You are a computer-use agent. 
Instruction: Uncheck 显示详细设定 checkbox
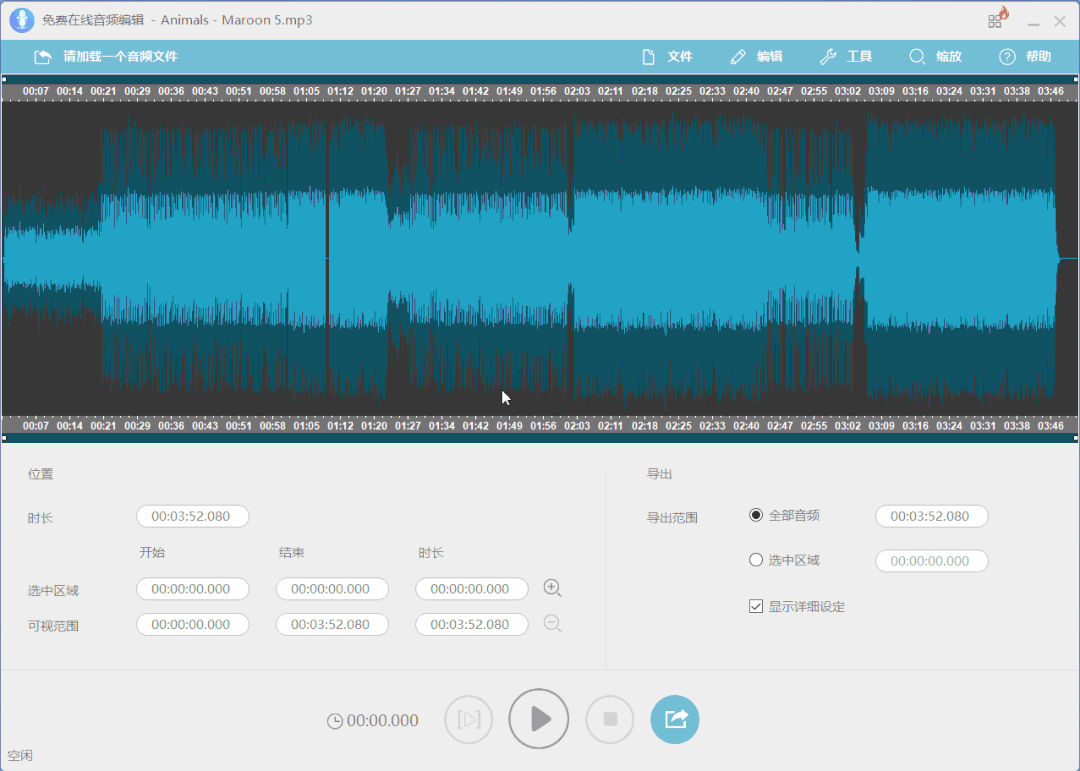[x=756, y=606]
